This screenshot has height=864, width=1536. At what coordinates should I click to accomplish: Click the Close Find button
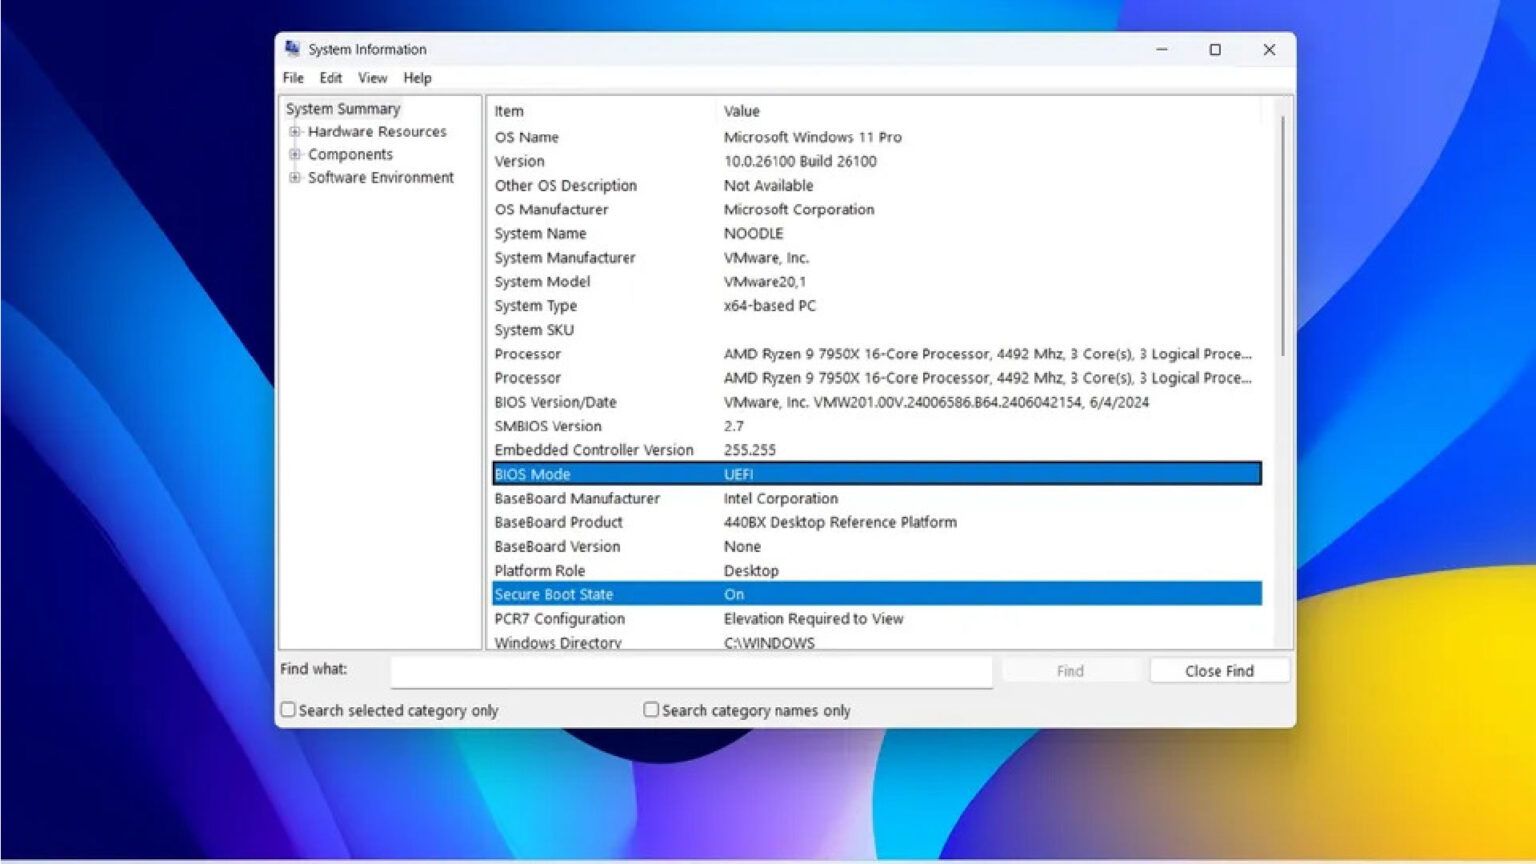pos(1219,670)
